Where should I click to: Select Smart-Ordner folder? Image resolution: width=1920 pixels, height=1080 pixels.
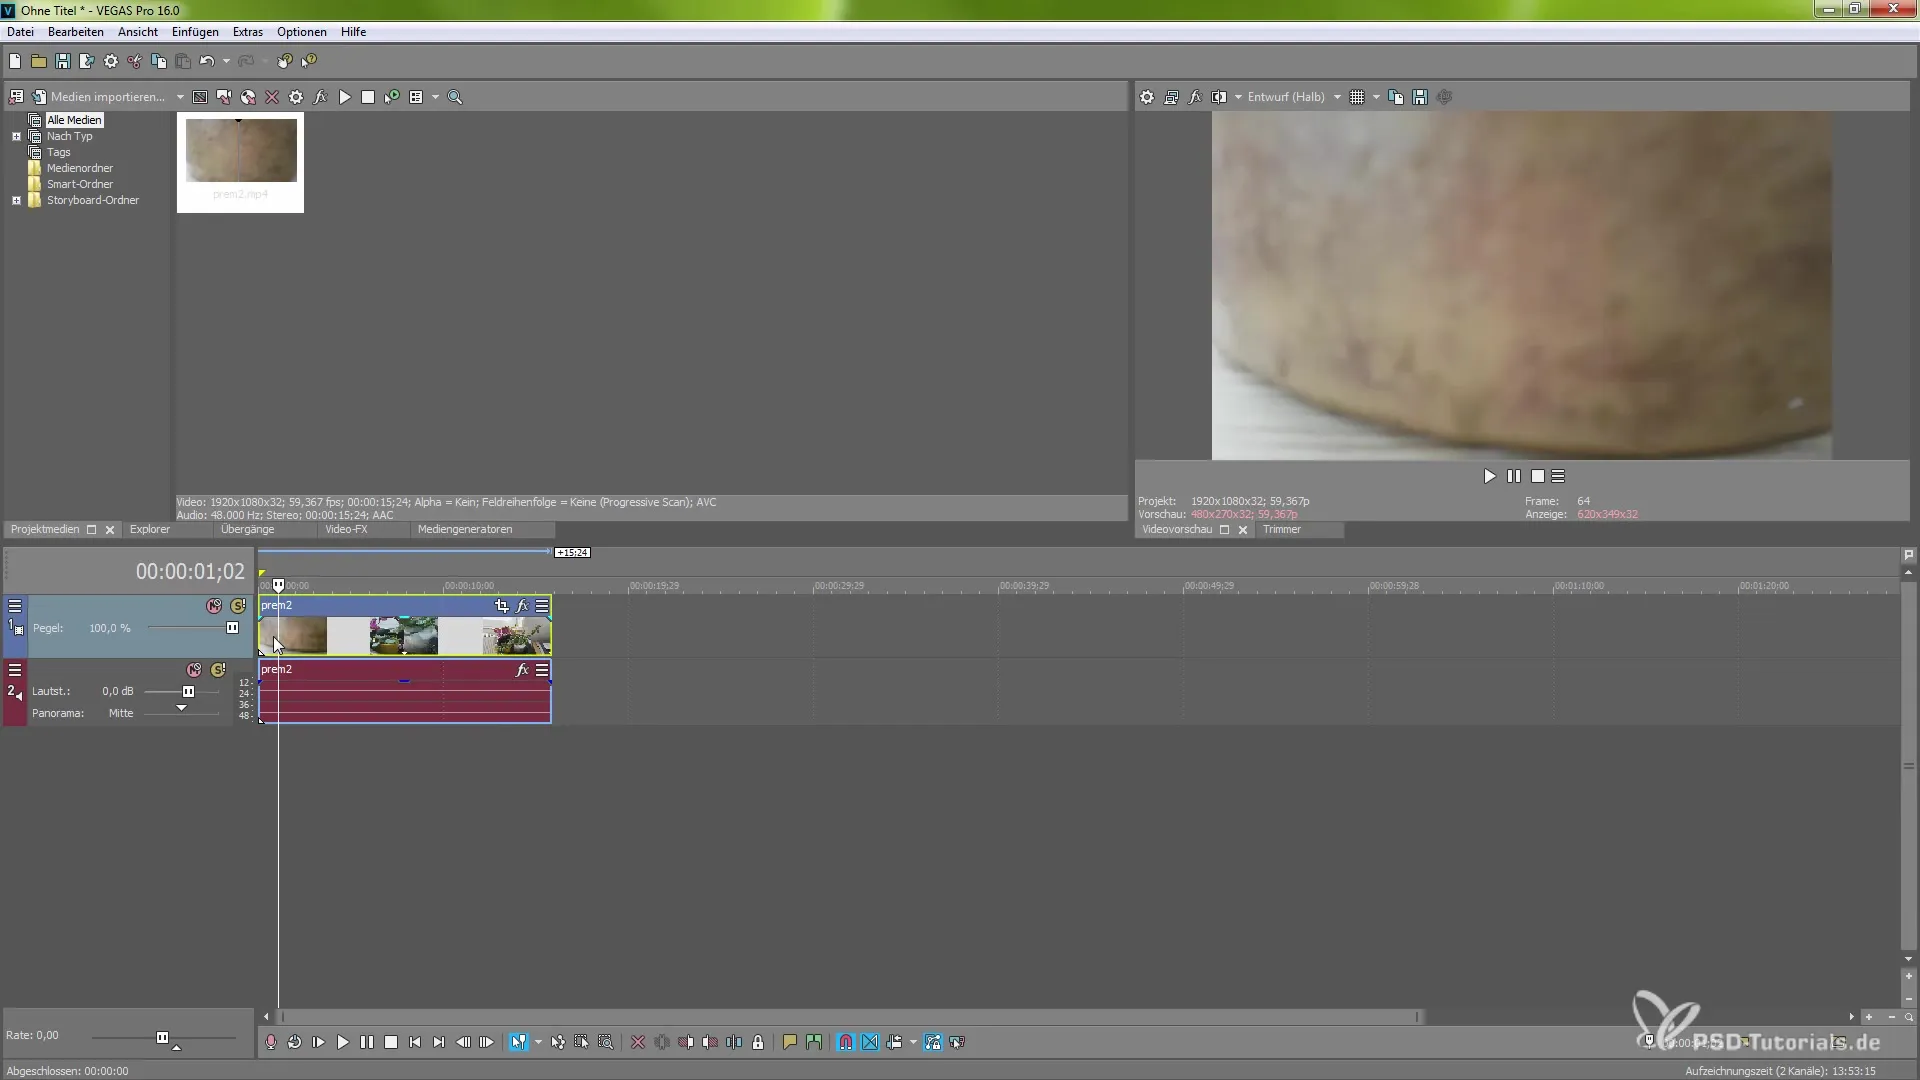tap(80, 184)
